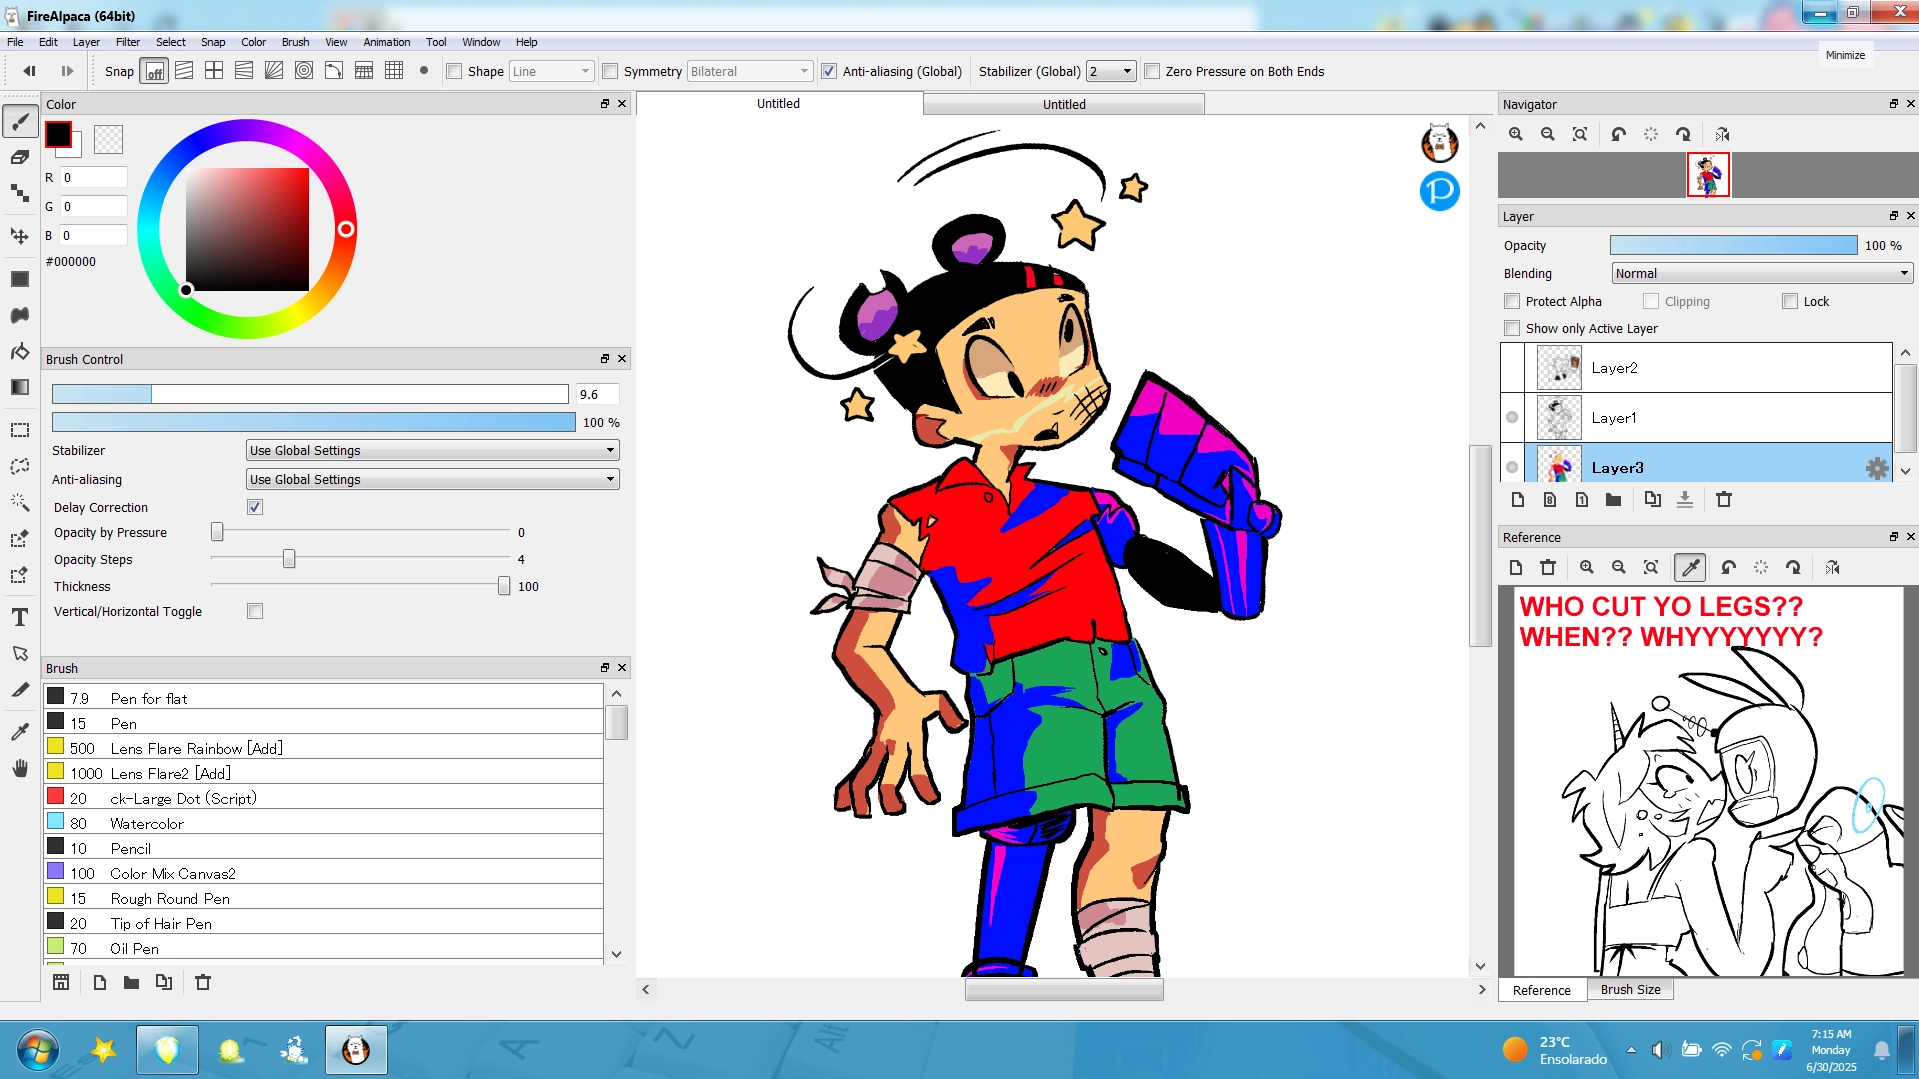Enable the Symmetry checkbox

pyautogui.click(x=610, y=71)
